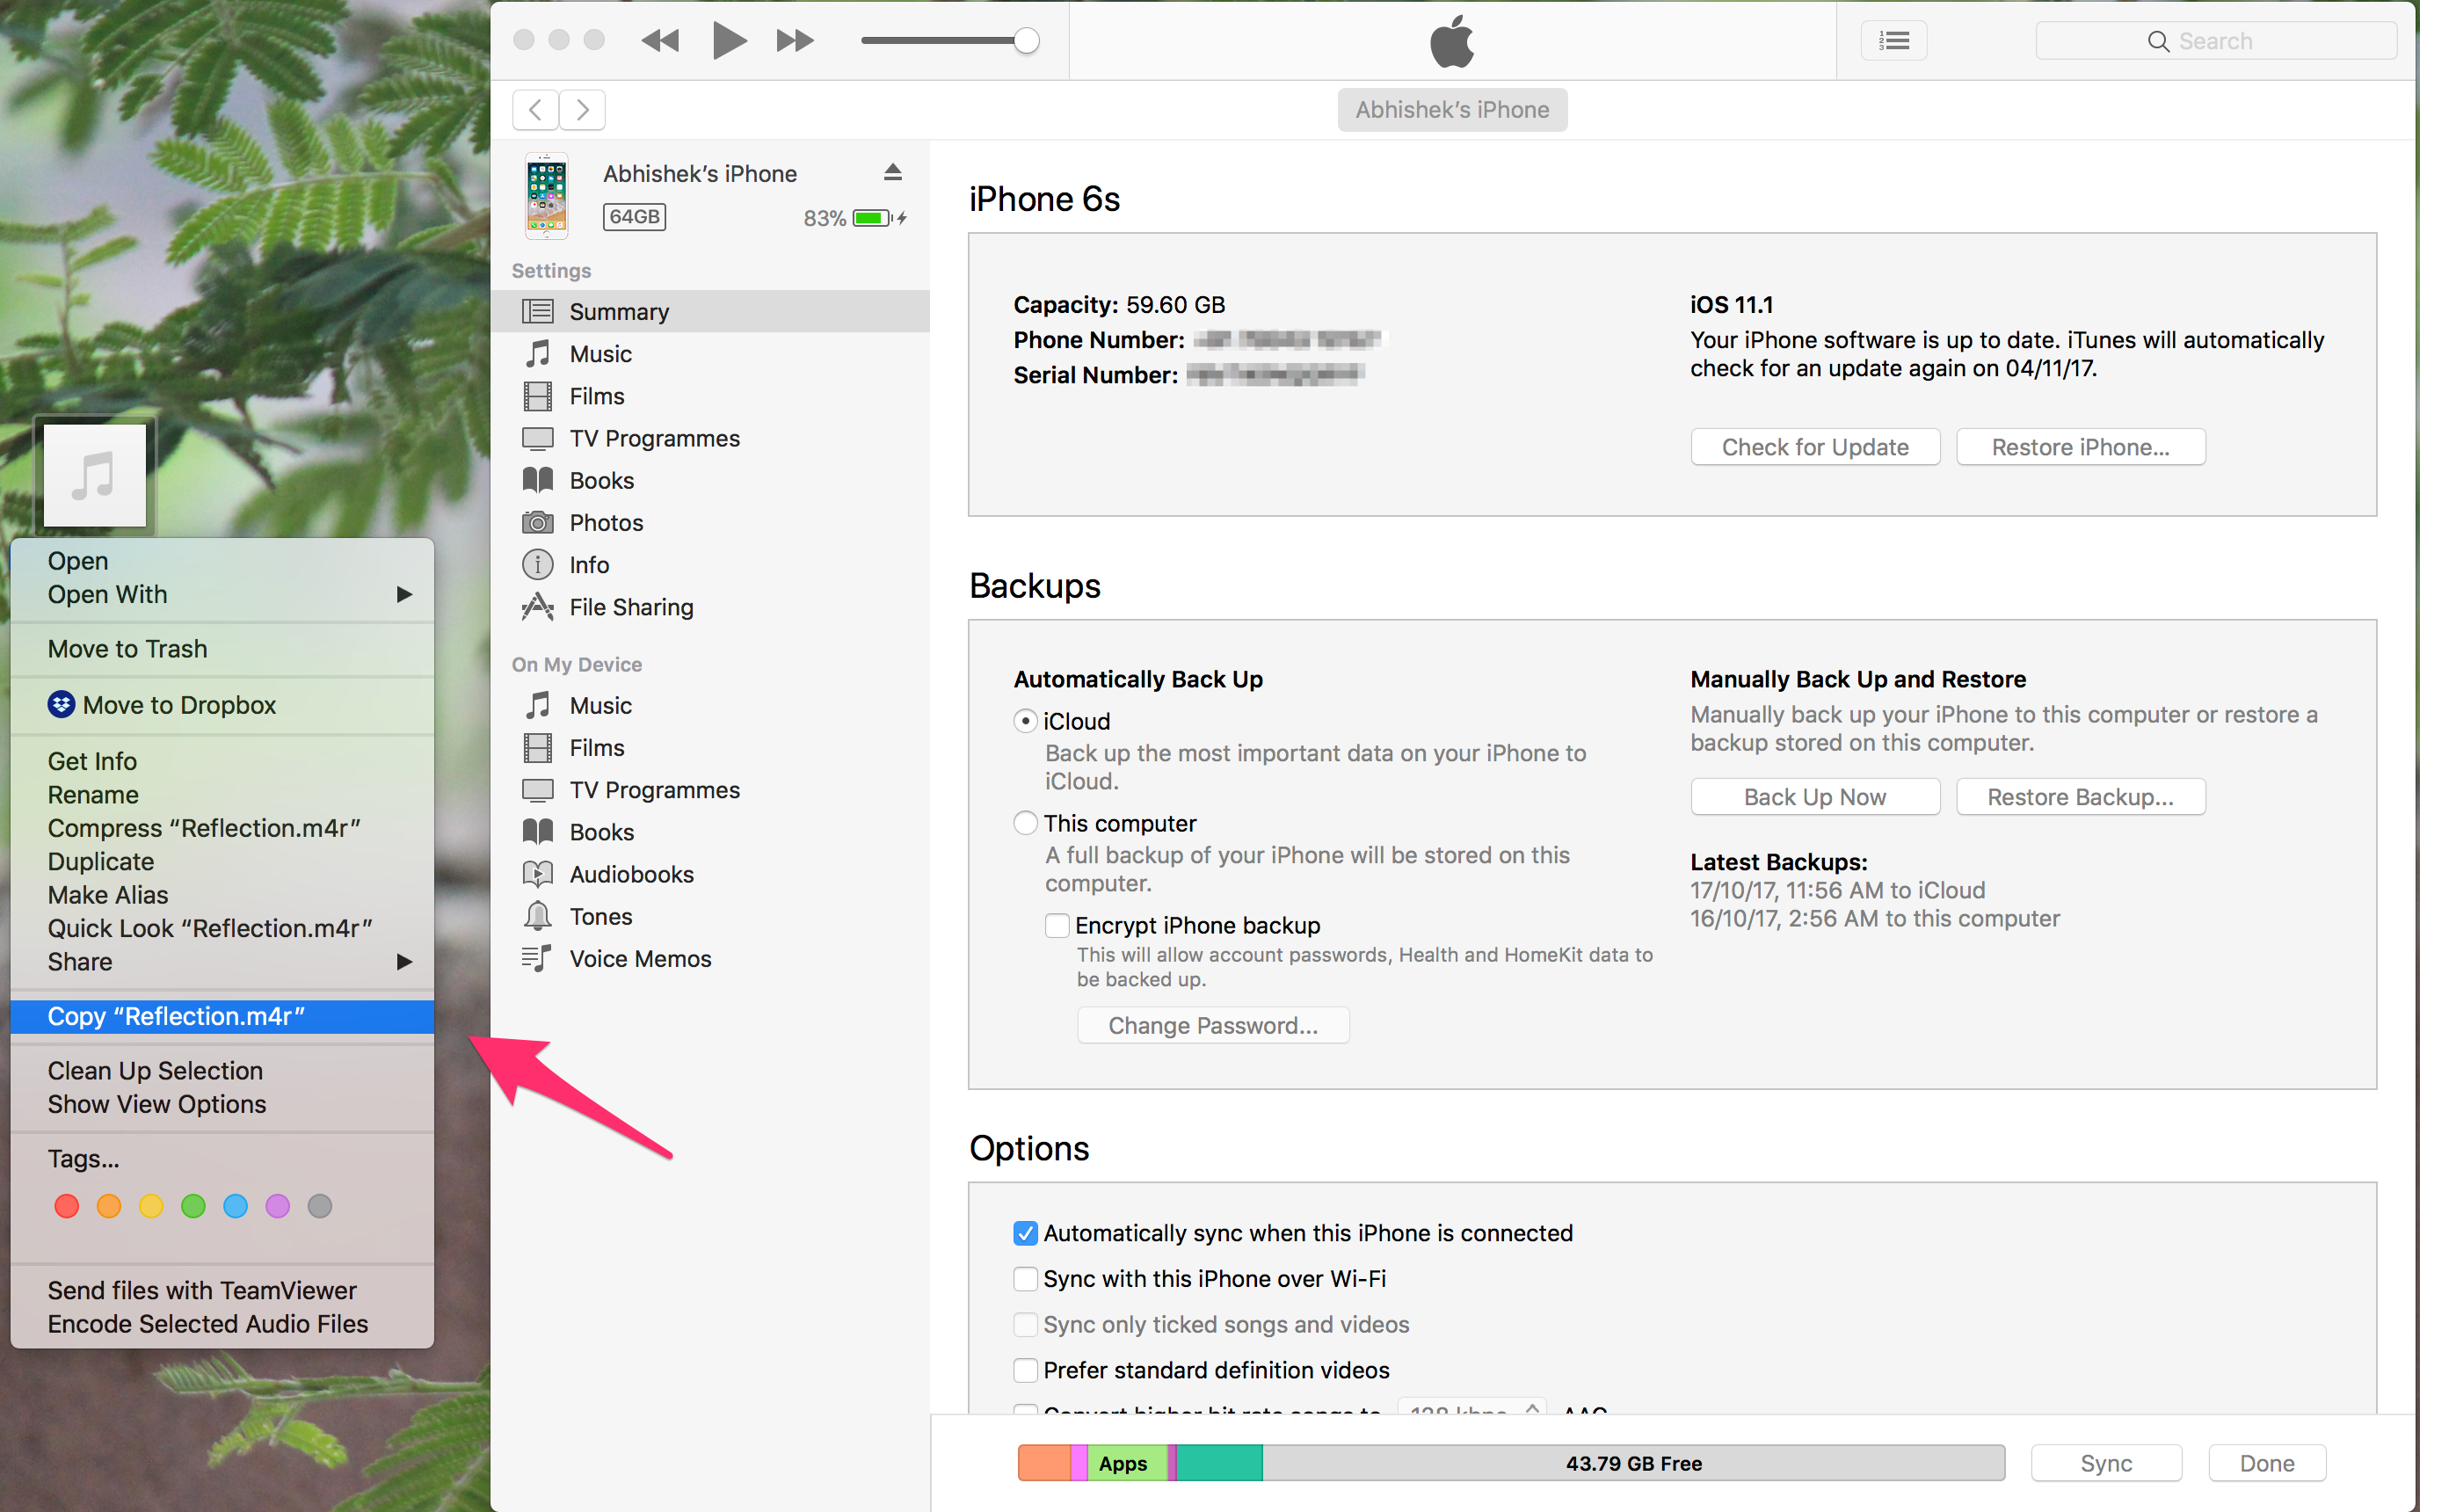The image size is (2456, 1512).
Task: Expand the Share submenu
Action: [222, 962]
